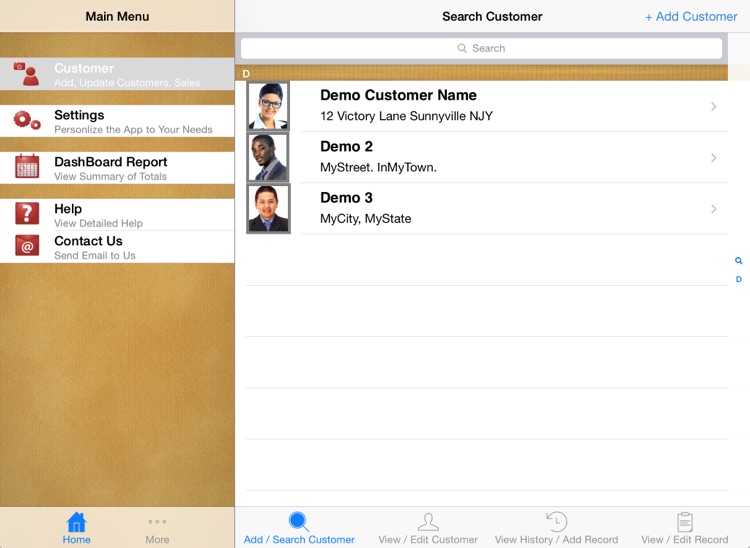This screenshot has height=548, width=750.
Task: Click the red gears Settings icon
Action: click(27, 121)
